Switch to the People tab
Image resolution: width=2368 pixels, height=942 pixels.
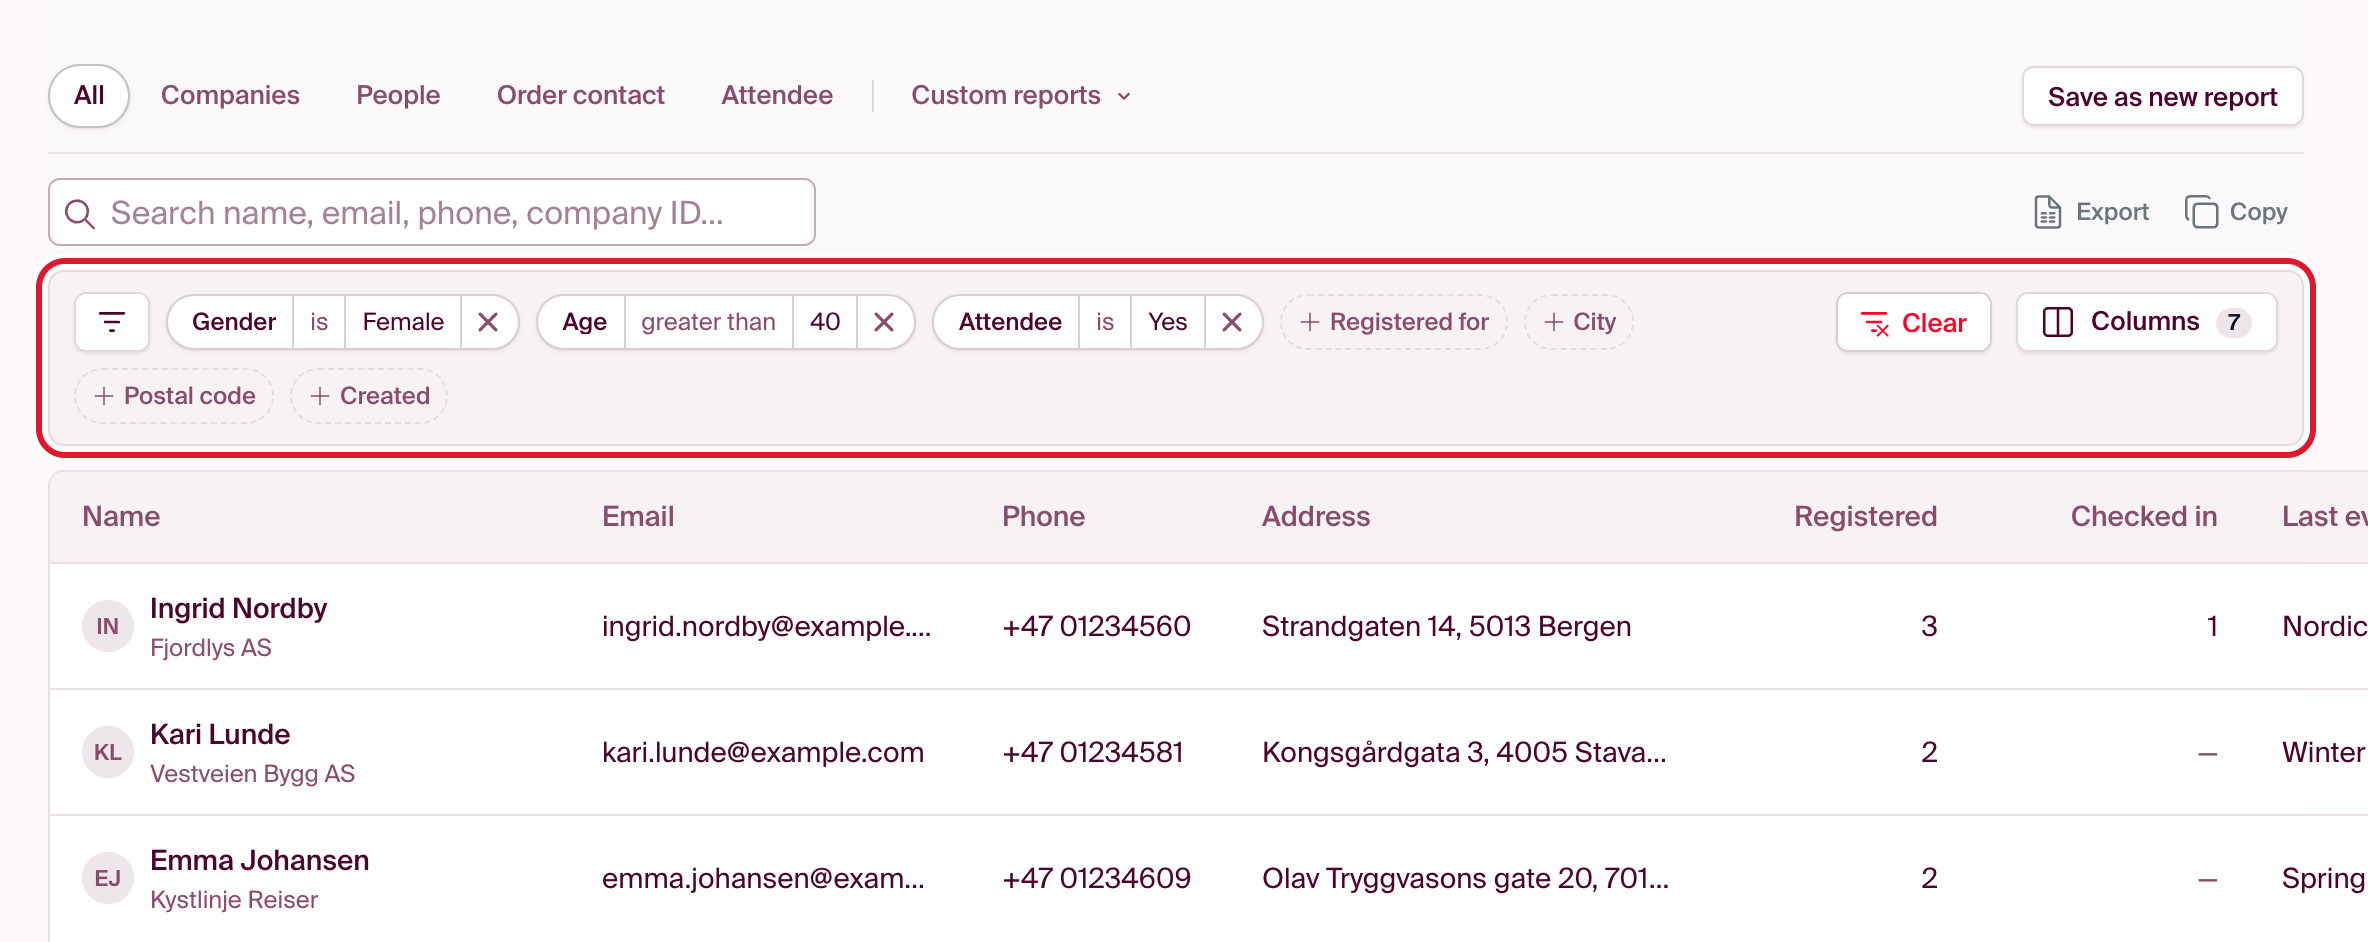[398, 96]
